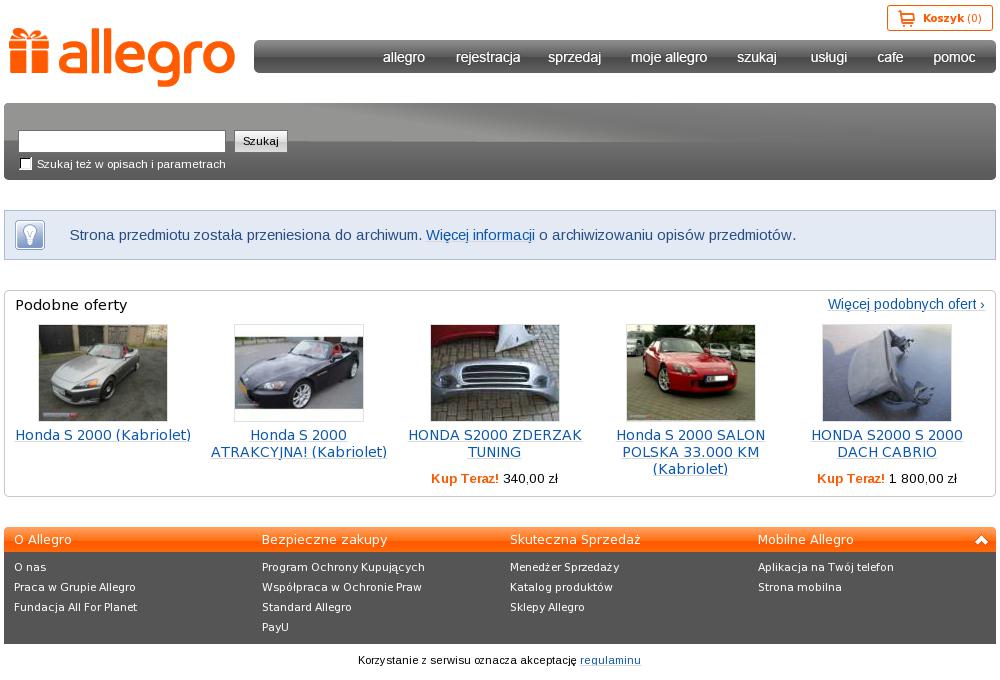The height and width of the screenshot is (680, 1000).
Task: Click the Mobilne Allegro footer heading
Action: pyautogui.click(x=805, y=540)
